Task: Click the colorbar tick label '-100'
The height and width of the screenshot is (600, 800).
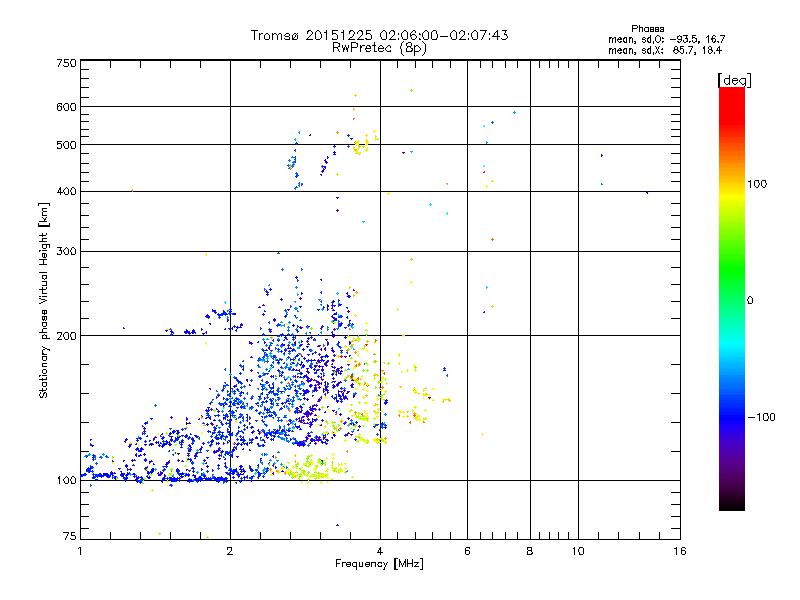Action: click(762, 417)
